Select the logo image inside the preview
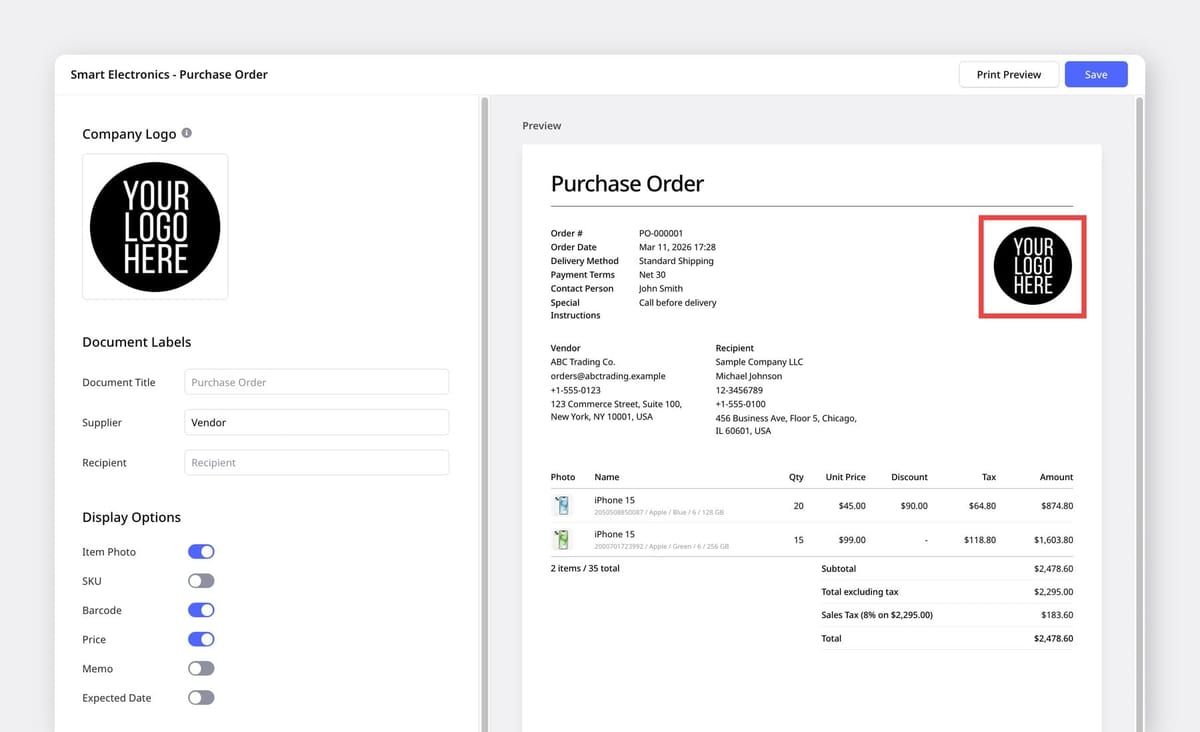 pos(1032,266)
